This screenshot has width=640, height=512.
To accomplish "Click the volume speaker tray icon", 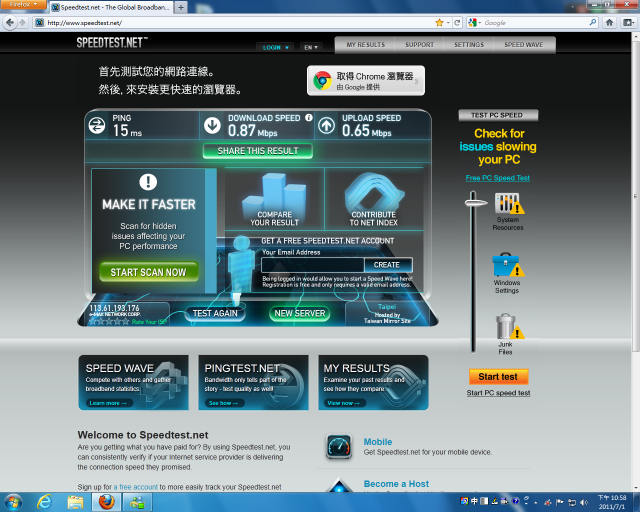I will (x=584, y=502).
